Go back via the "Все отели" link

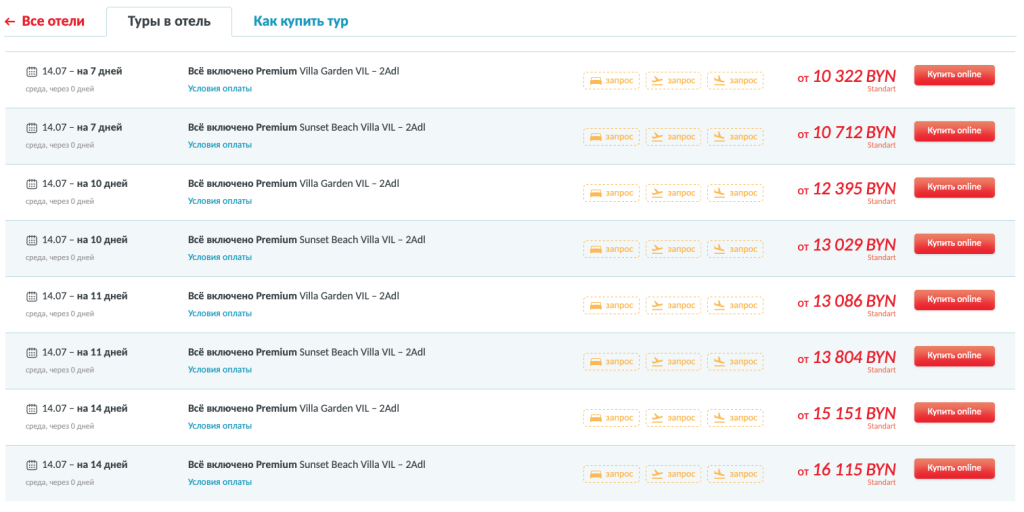click(45, 21)
